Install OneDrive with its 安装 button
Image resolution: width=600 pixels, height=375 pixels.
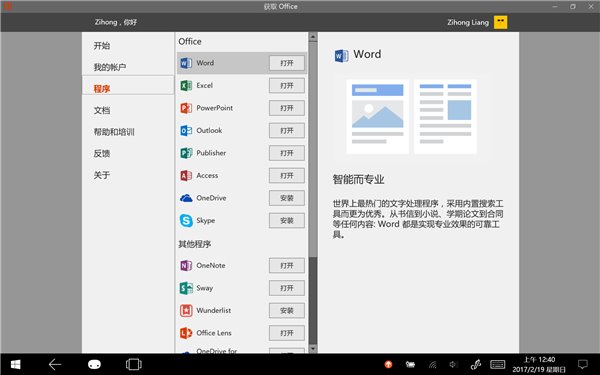click(x=287, y=198)
